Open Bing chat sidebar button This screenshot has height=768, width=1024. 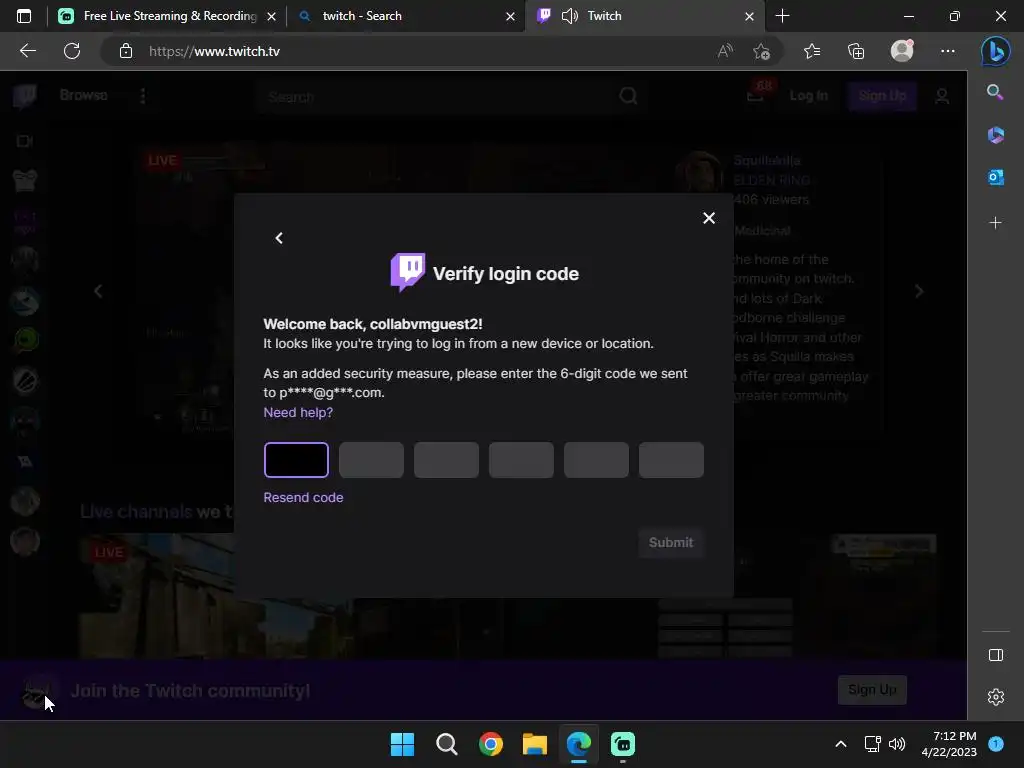click(995, 51)
